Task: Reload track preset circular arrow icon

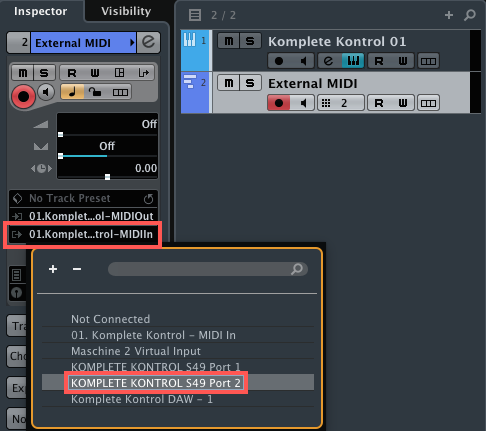Action: [148, 199]
